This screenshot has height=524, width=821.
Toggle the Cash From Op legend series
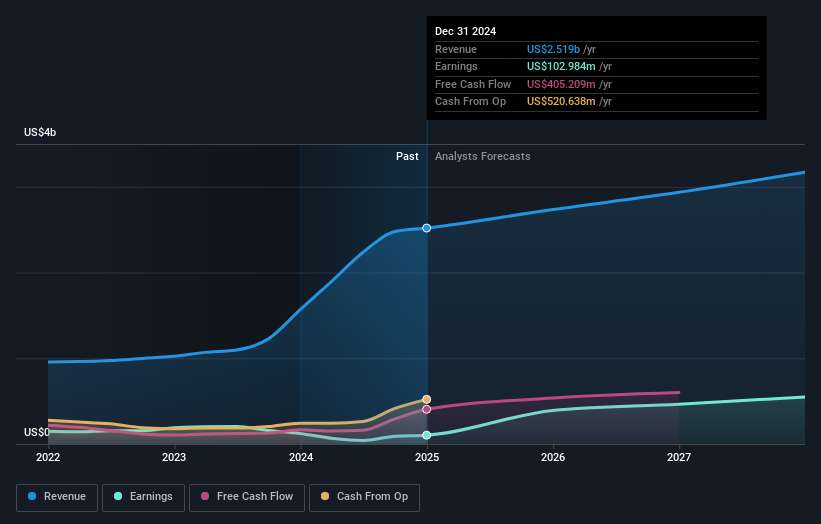[x=364, y=497]
